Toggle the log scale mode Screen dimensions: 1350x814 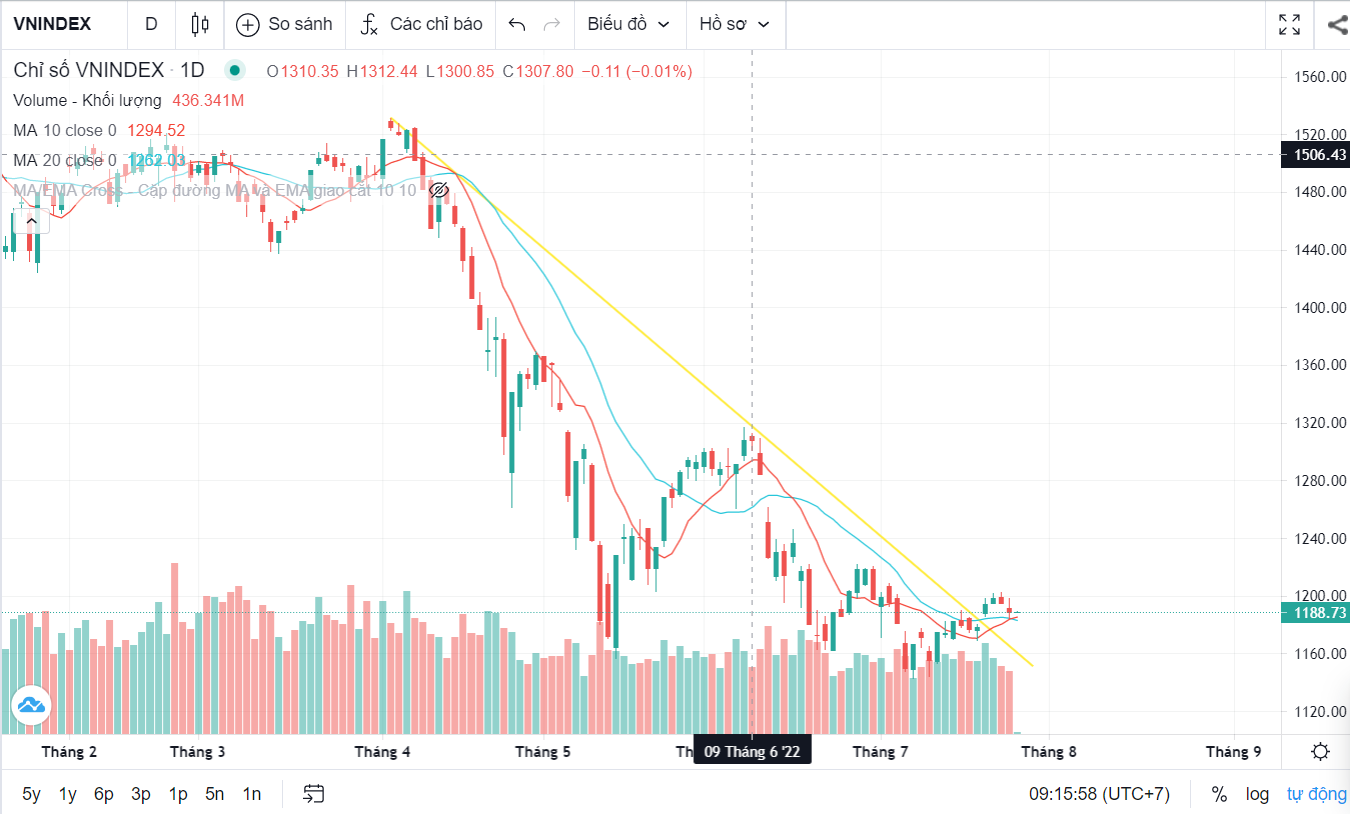pyautogui.click(x=1257, y=794)
